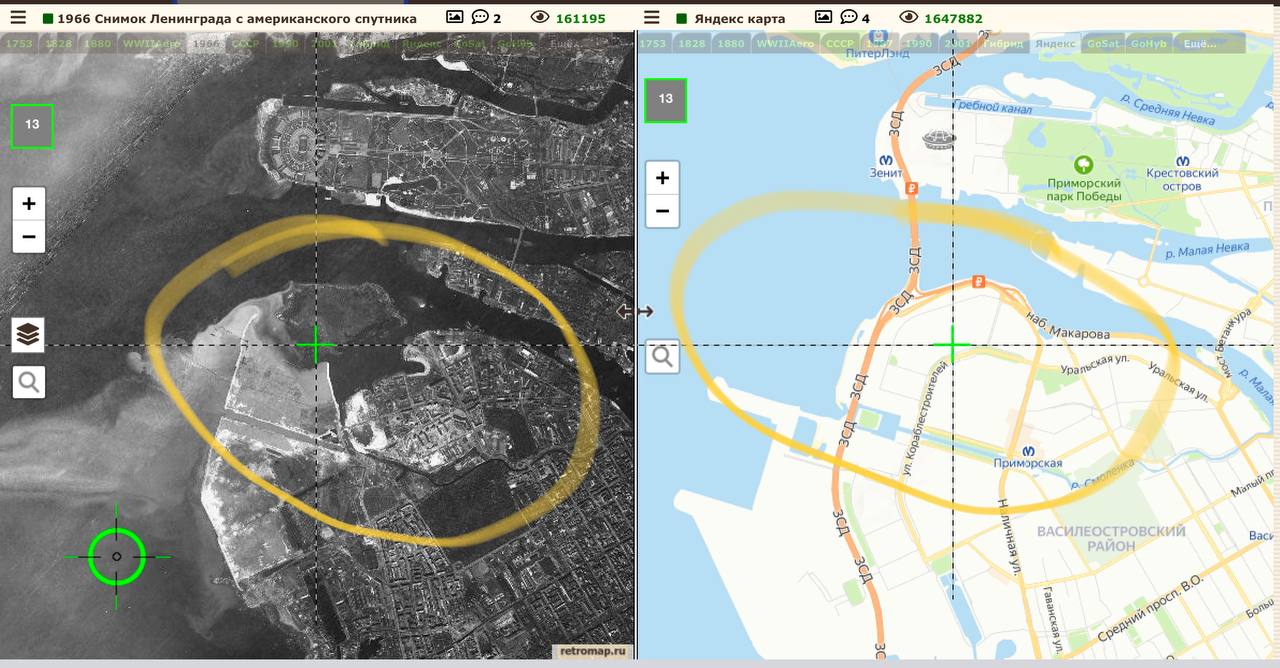This screenshot has width=1280, height=668.
Task: Open the image gallery icon in the Яндекс карта header
Action: click(x=824, y=17)
